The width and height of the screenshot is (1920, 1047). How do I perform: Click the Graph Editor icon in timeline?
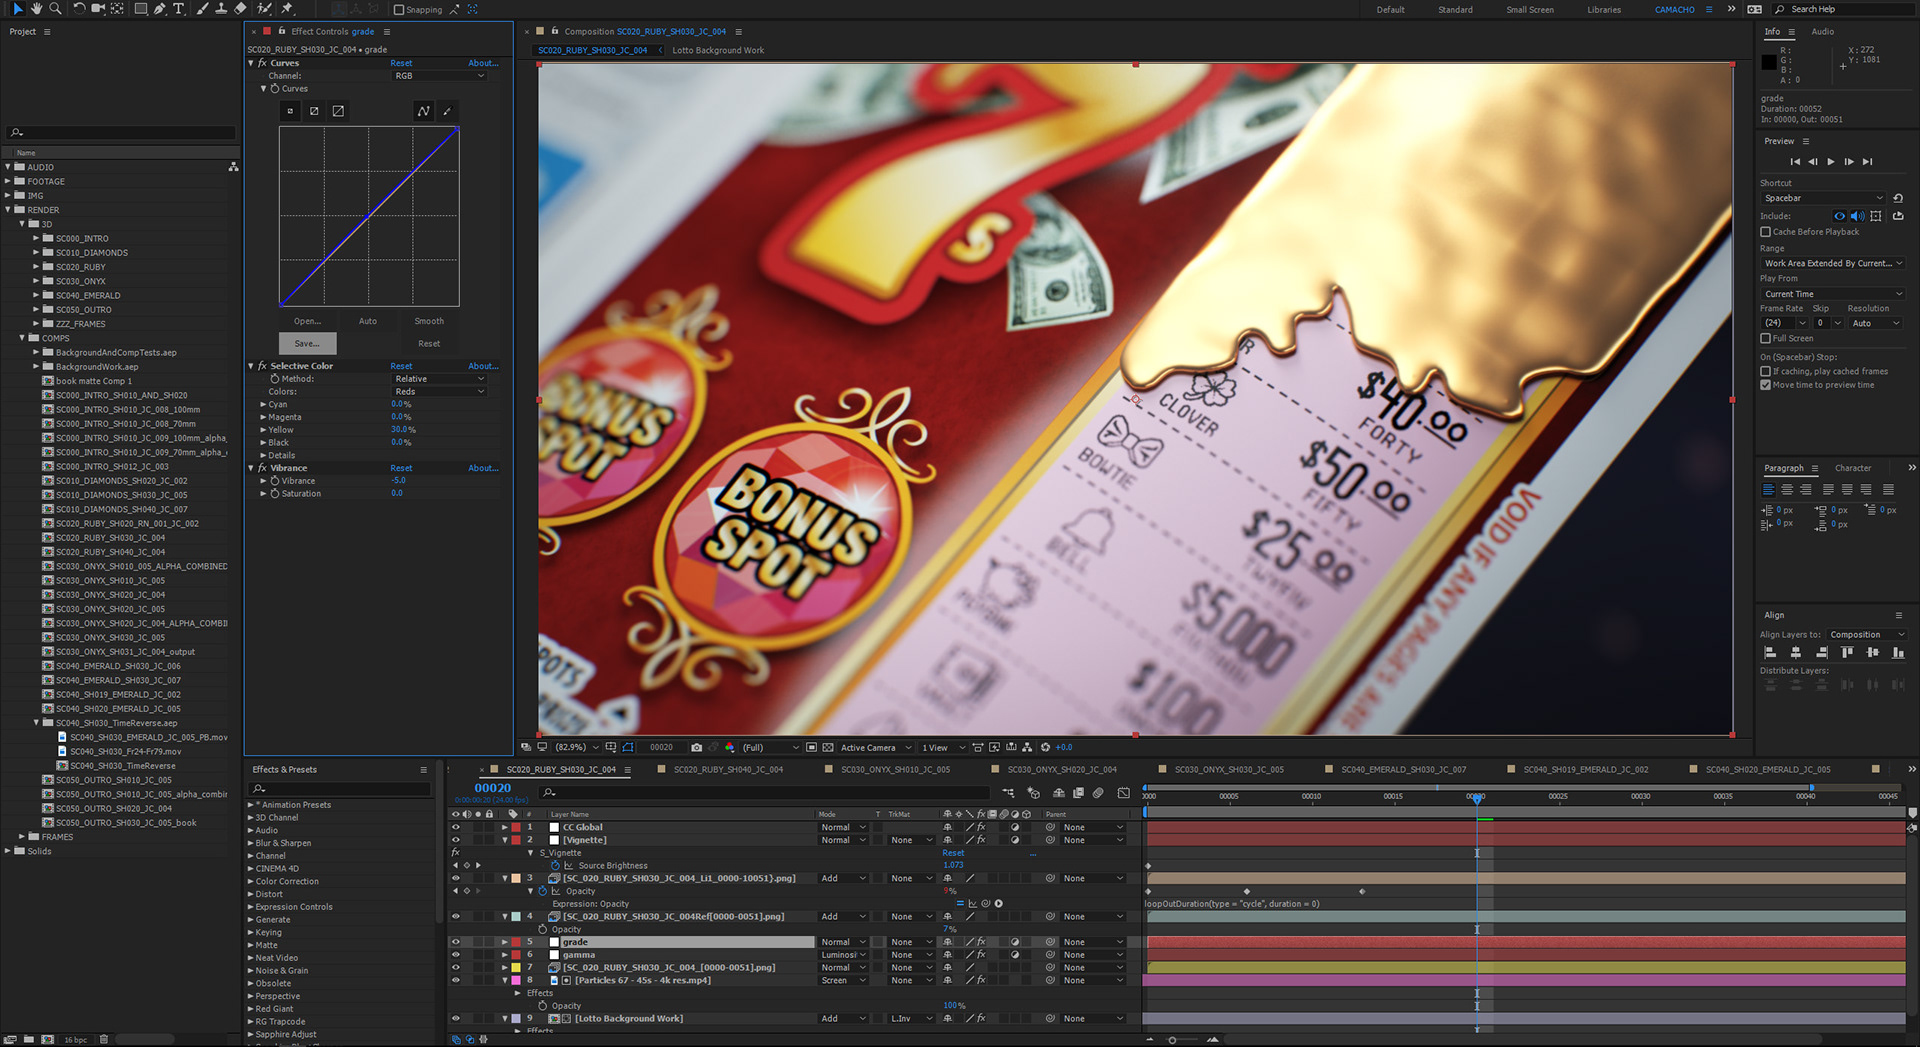[1123, 793]
